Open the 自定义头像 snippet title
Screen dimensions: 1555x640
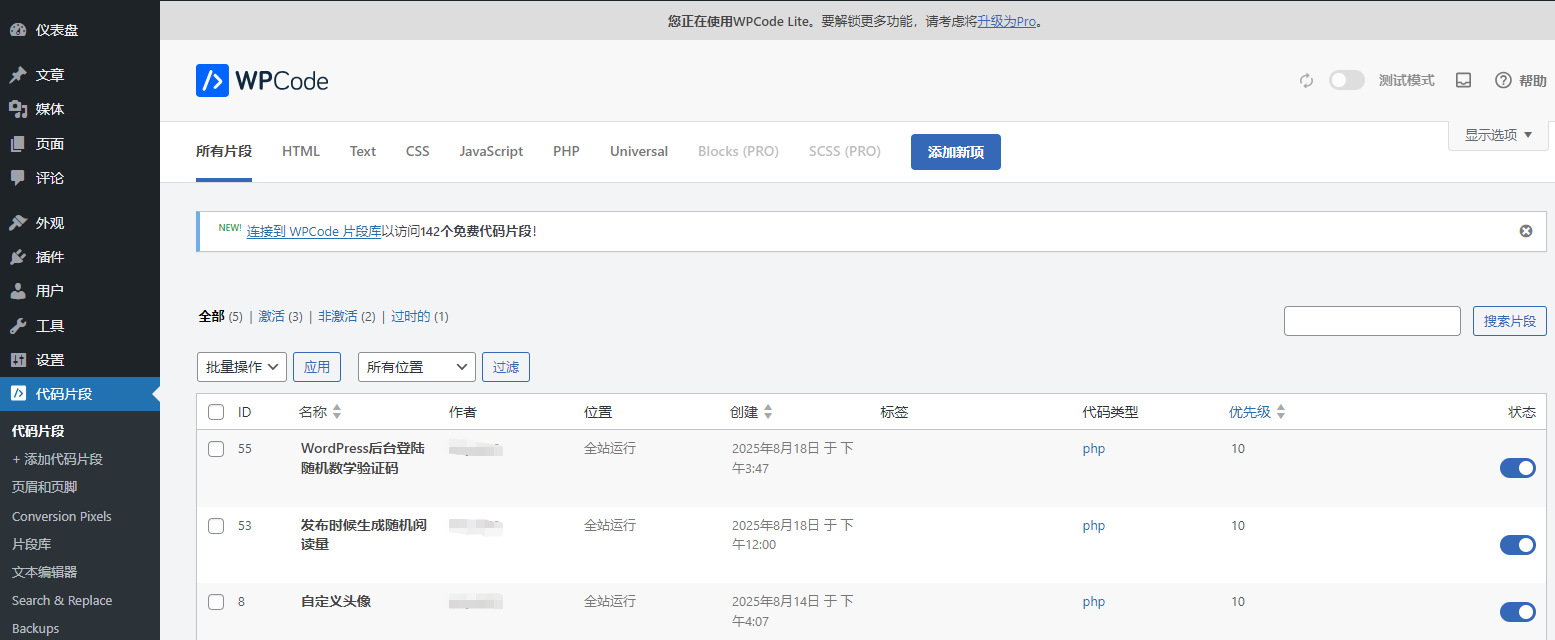[336, 602]
